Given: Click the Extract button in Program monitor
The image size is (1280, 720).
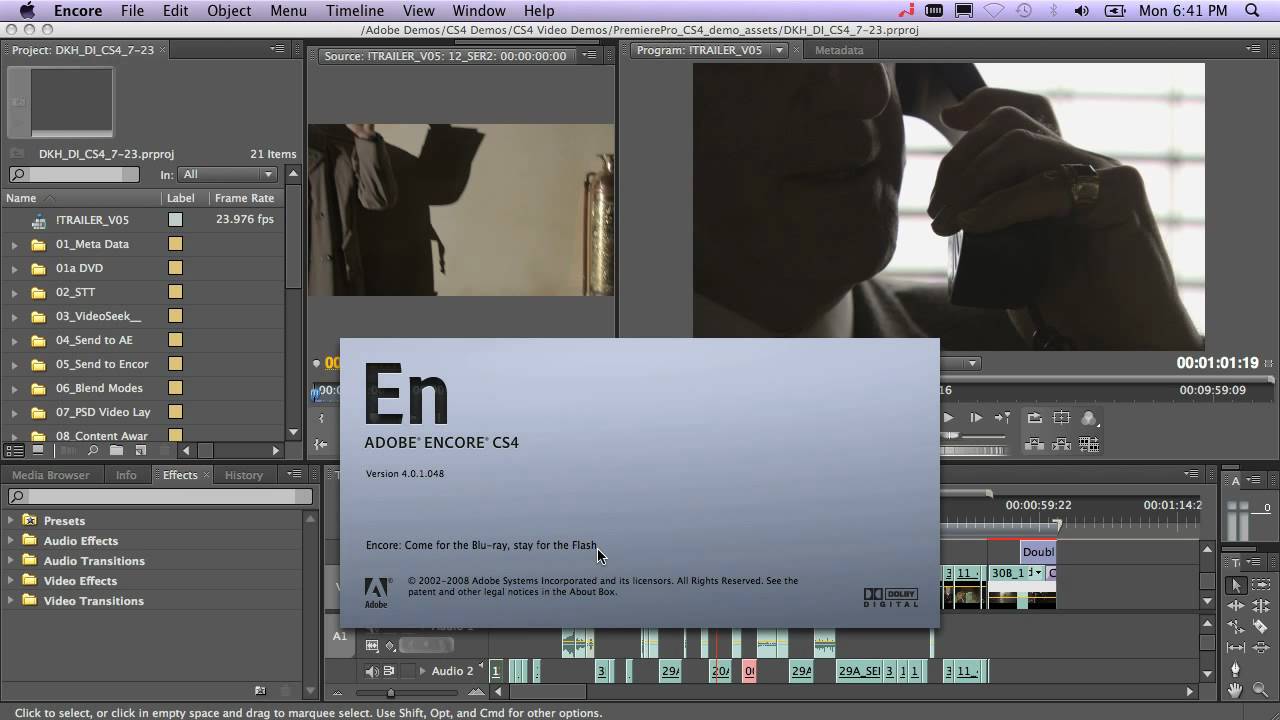Looking at the screenshot, I should 1062,444.
